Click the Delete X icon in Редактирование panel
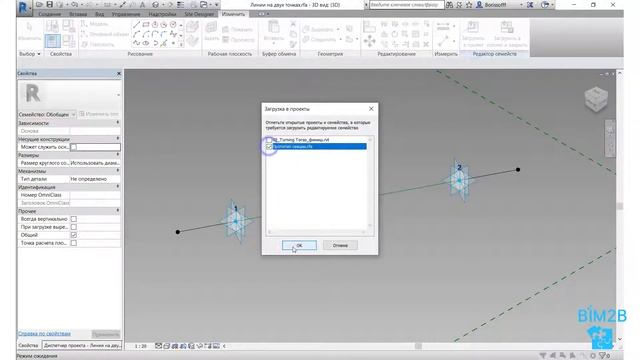Screen dimensions: 640x360 (426, 44)
